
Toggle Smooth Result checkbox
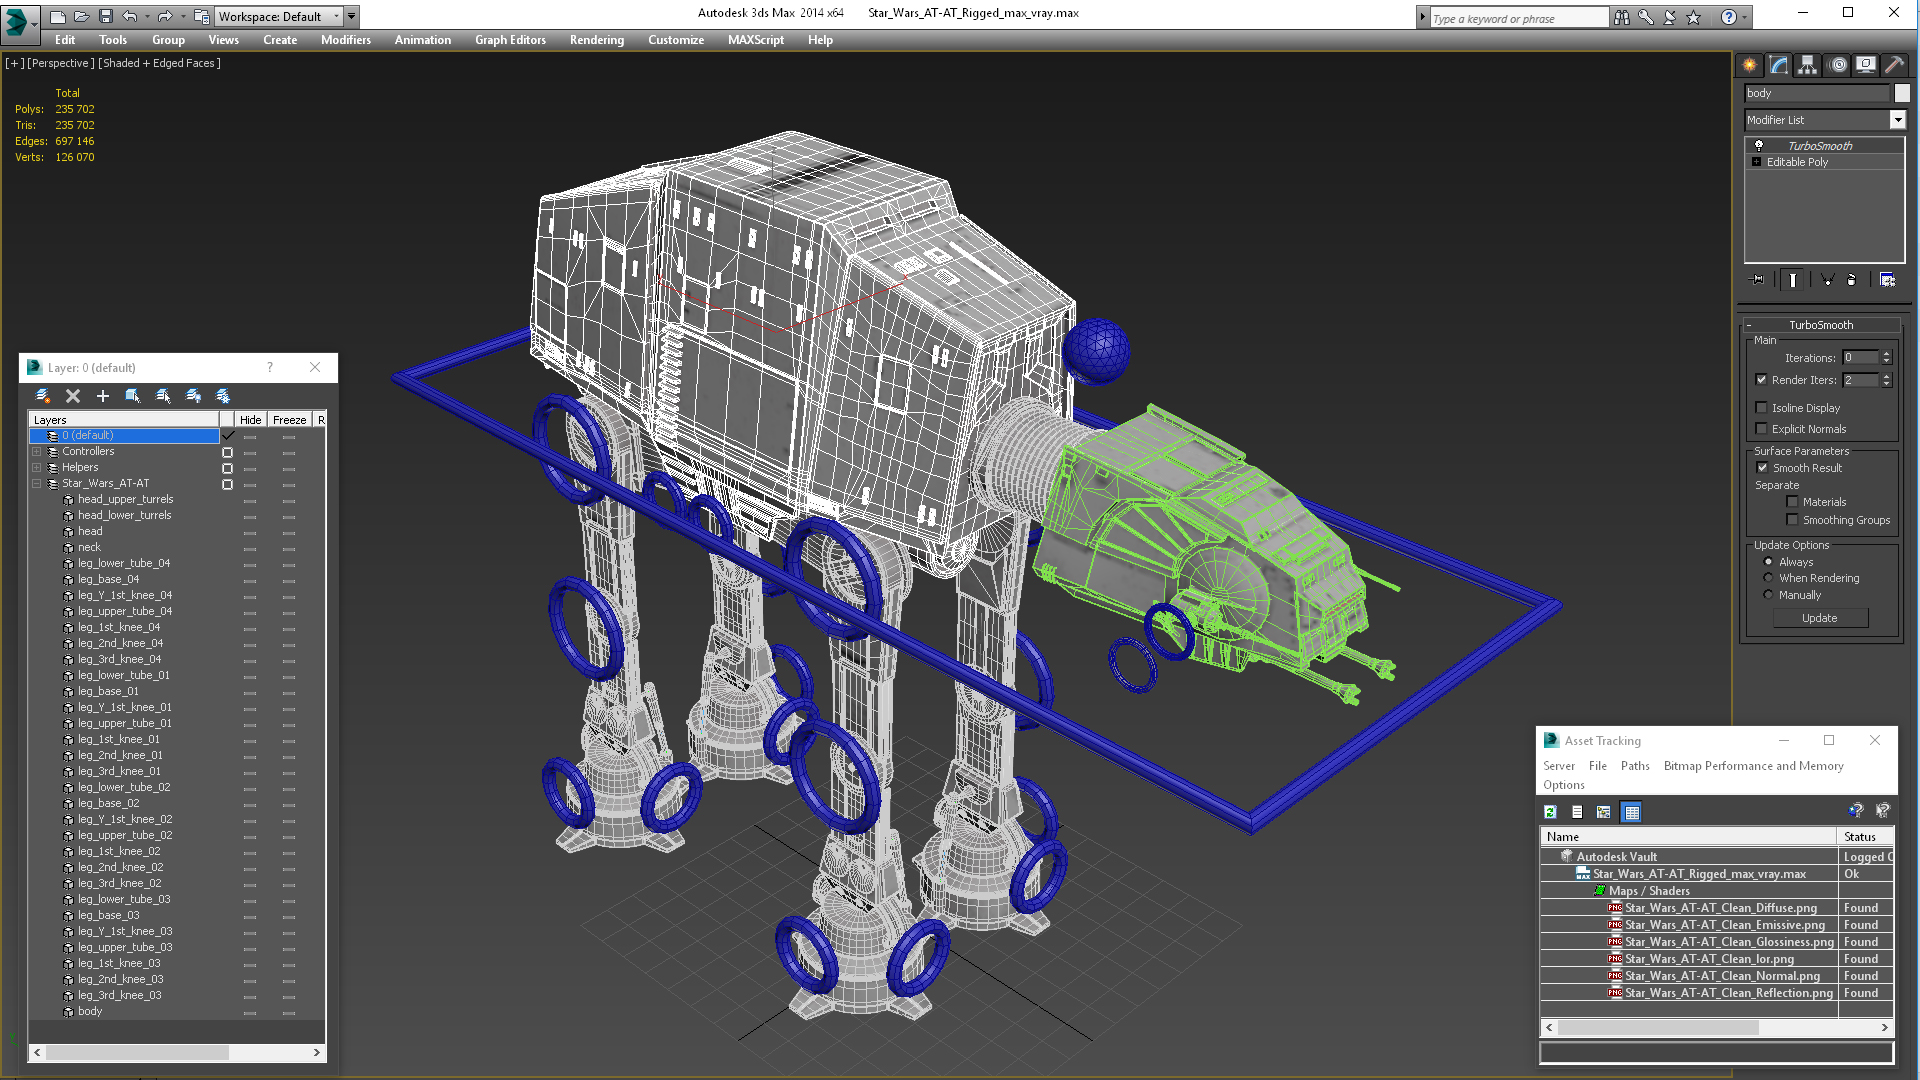click(1762, 468)
